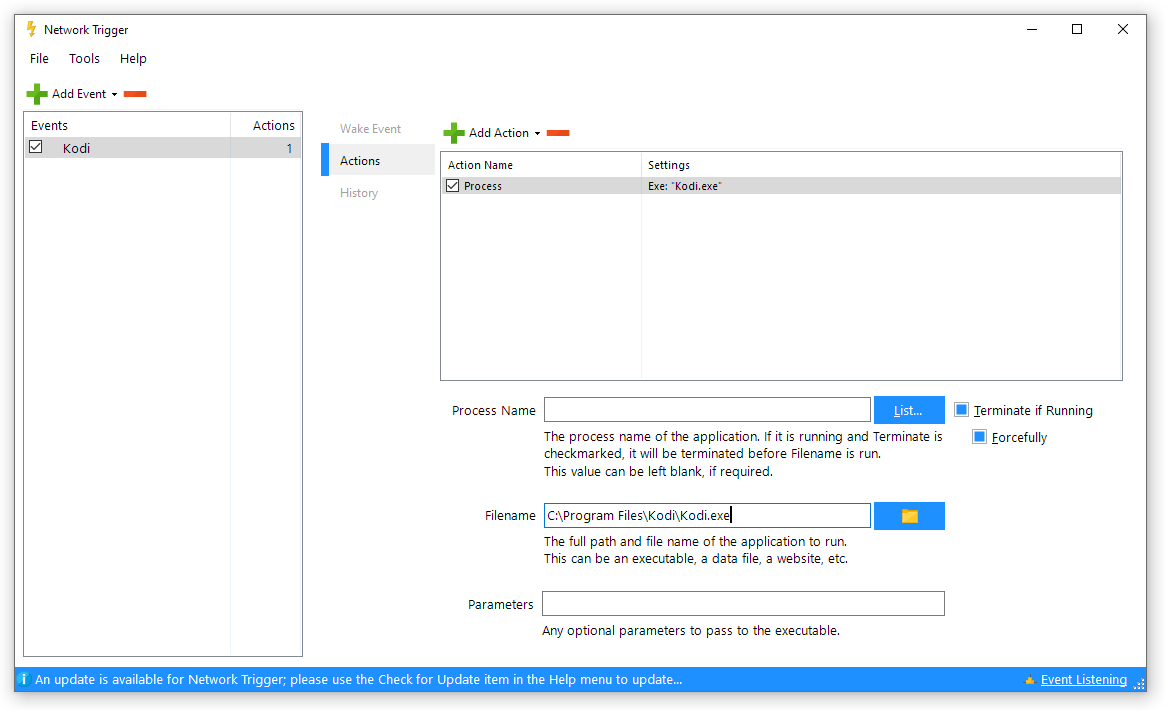Uncheck the Kodi event checkbox

point(36,147)
